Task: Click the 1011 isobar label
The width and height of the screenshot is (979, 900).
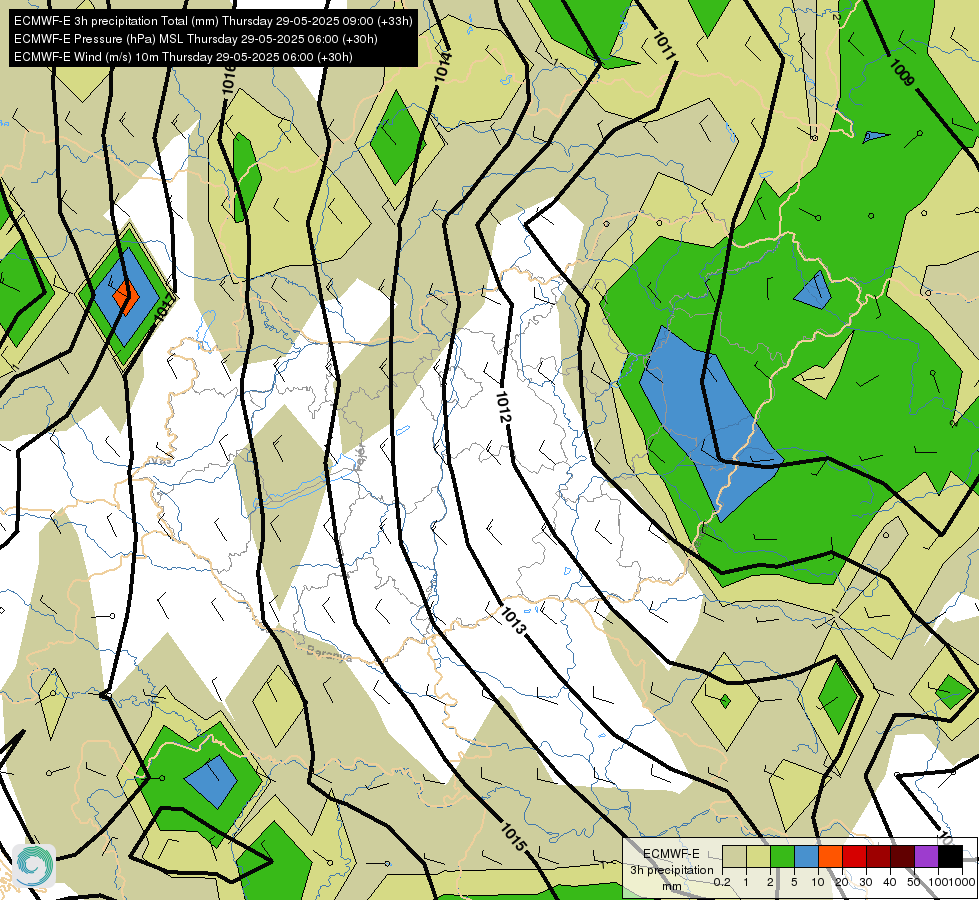Action: (664, 46)
